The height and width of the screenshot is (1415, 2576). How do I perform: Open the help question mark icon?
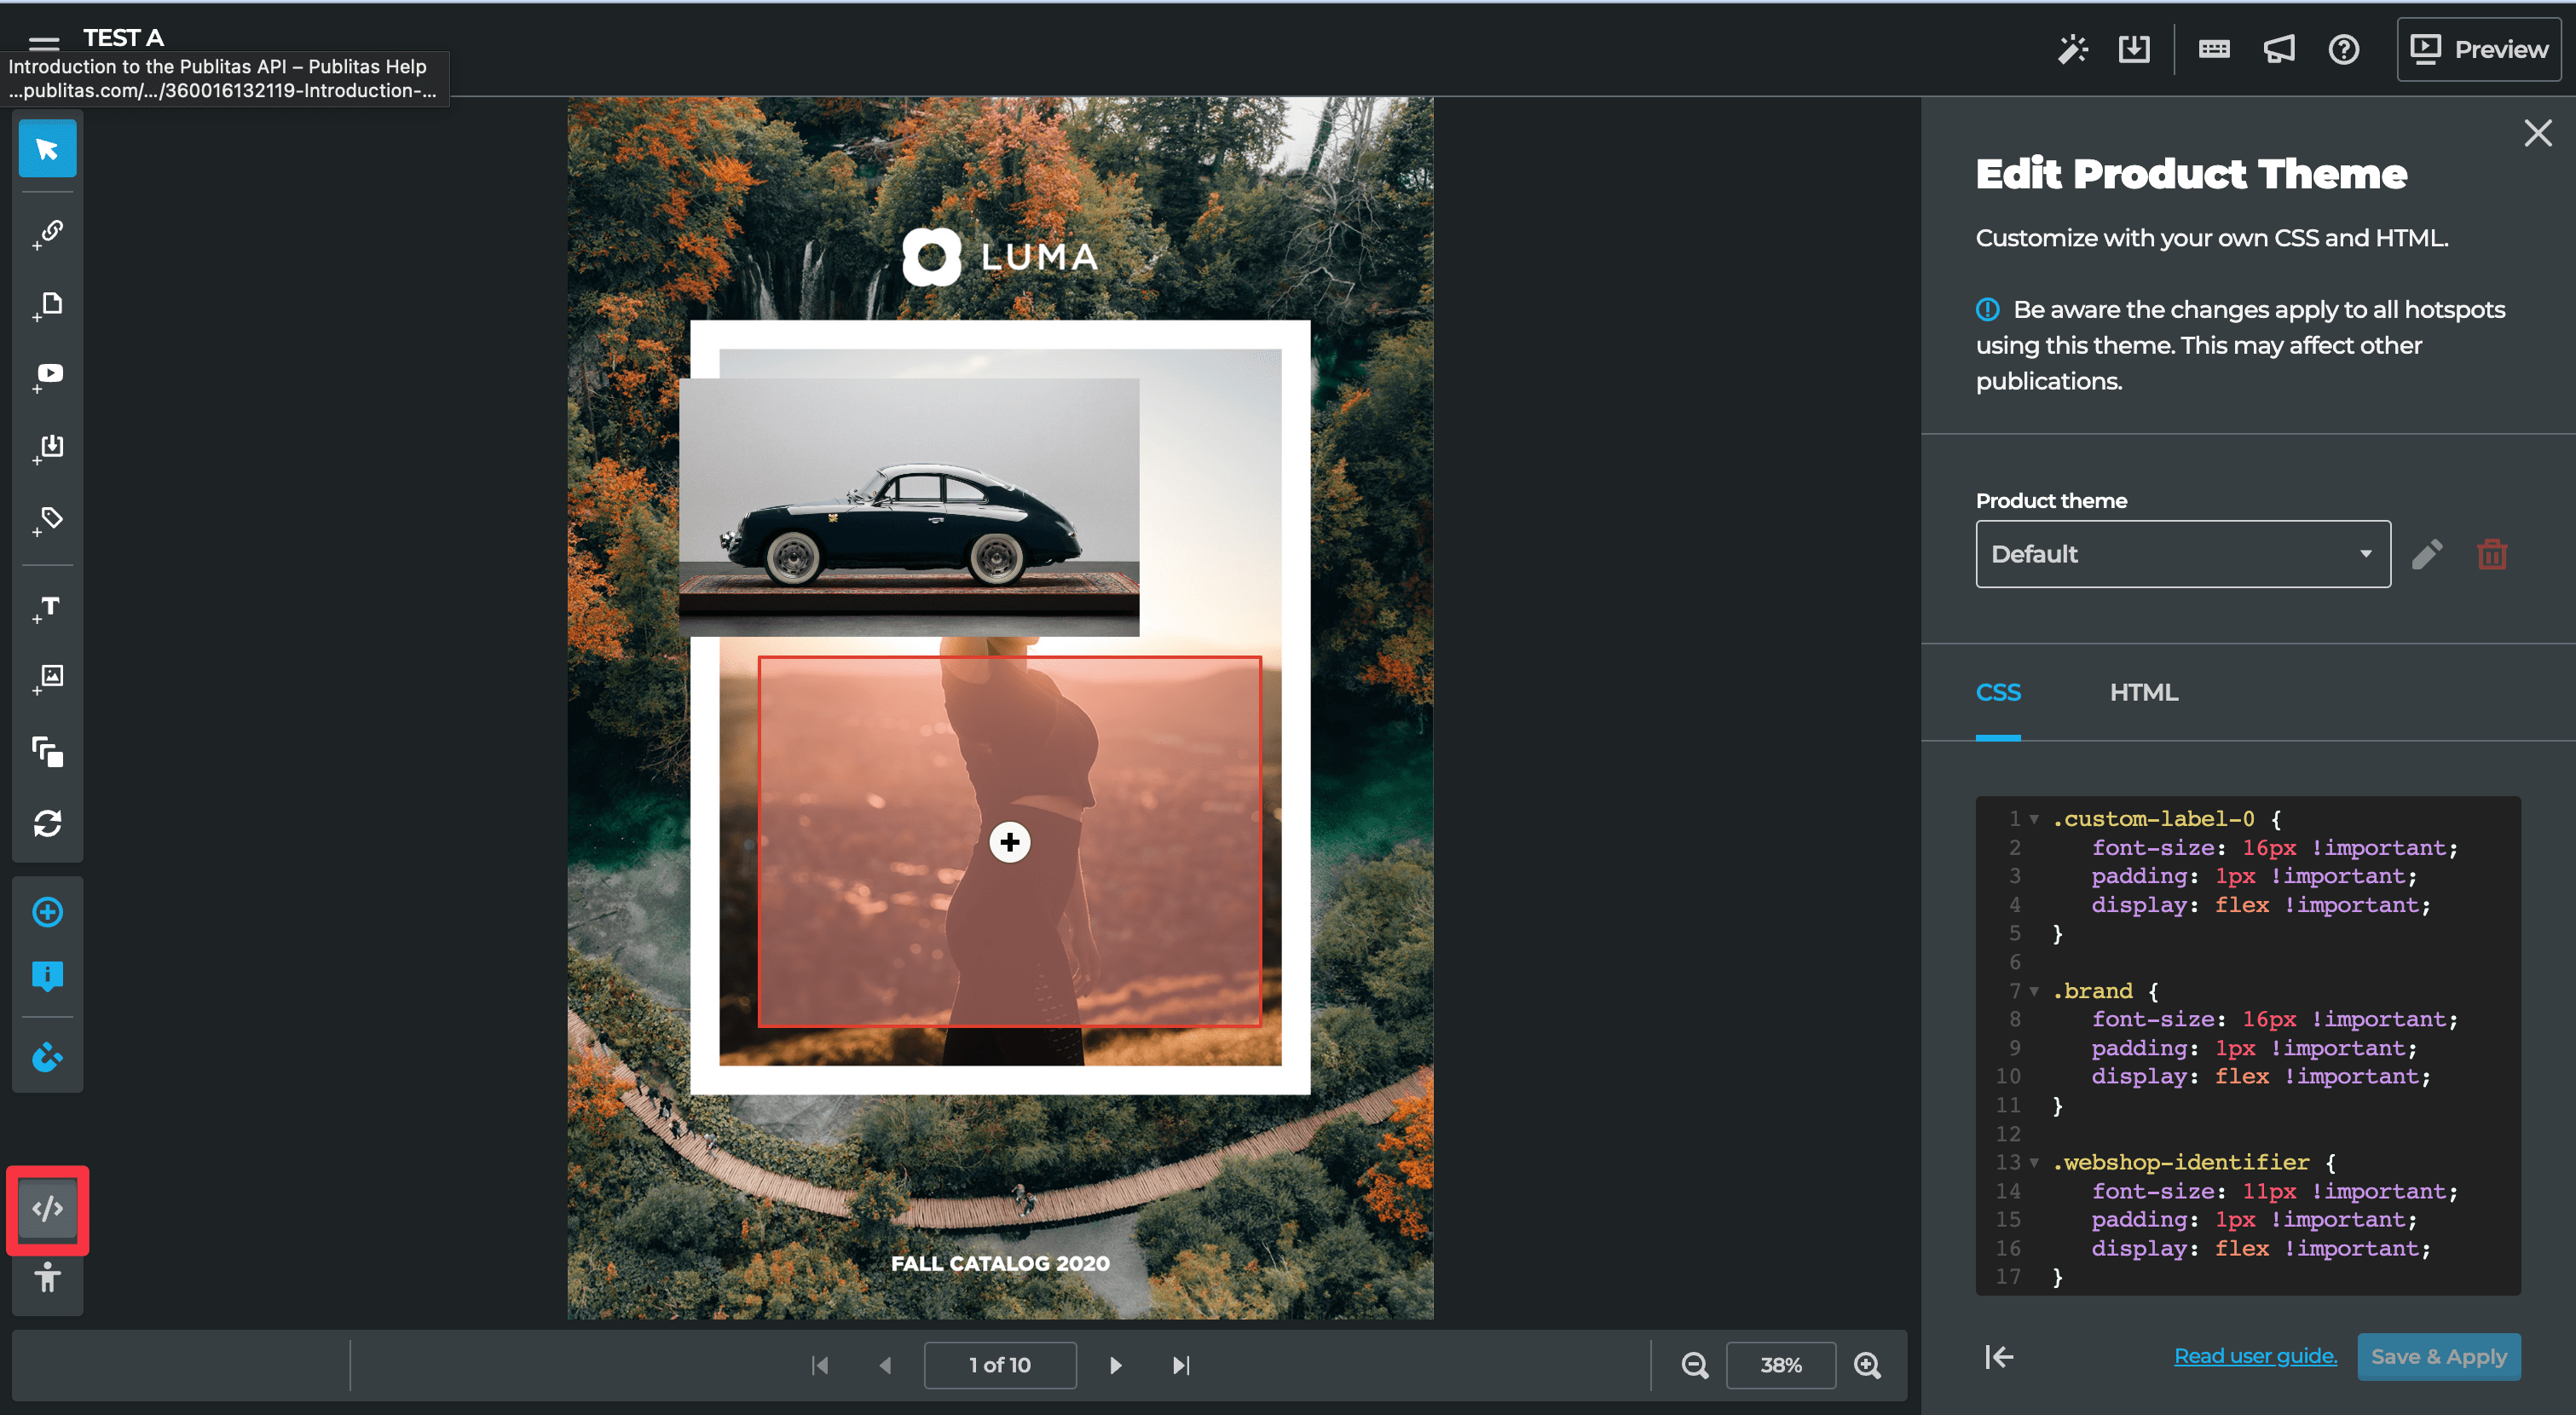(x=2344, y=48)
